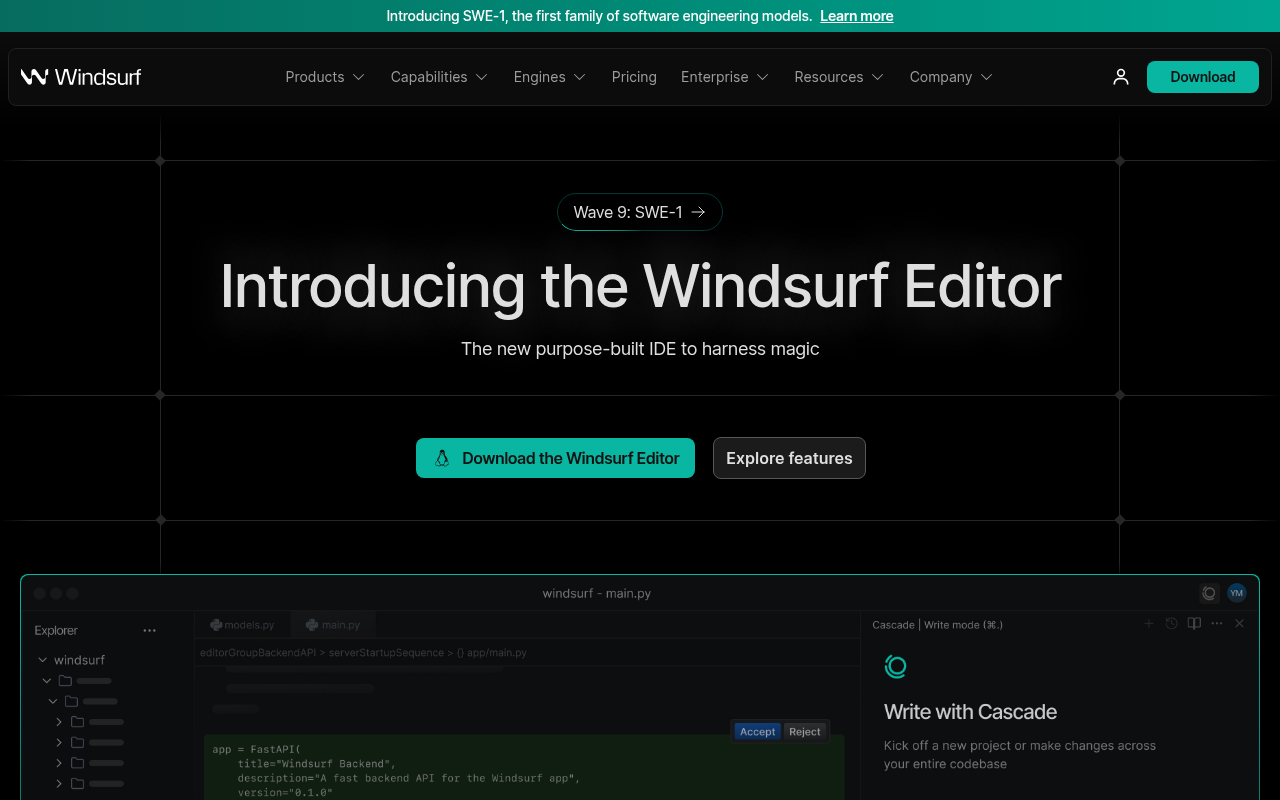Image resolution: width=1280 pixels, height=800 pixels.
Task: Start a new Cascade conversation with the plus icon
Action: point(1148,623)
